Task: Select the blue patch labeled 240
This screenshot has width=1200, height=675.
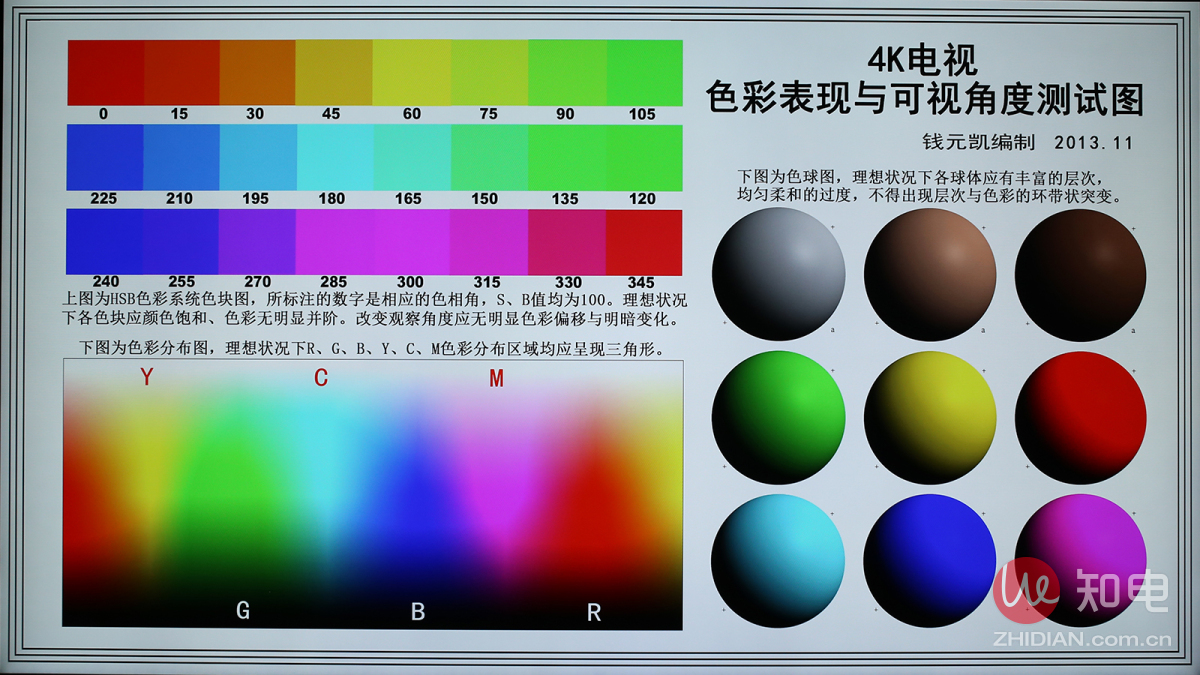Action: (x=104, y=241)
